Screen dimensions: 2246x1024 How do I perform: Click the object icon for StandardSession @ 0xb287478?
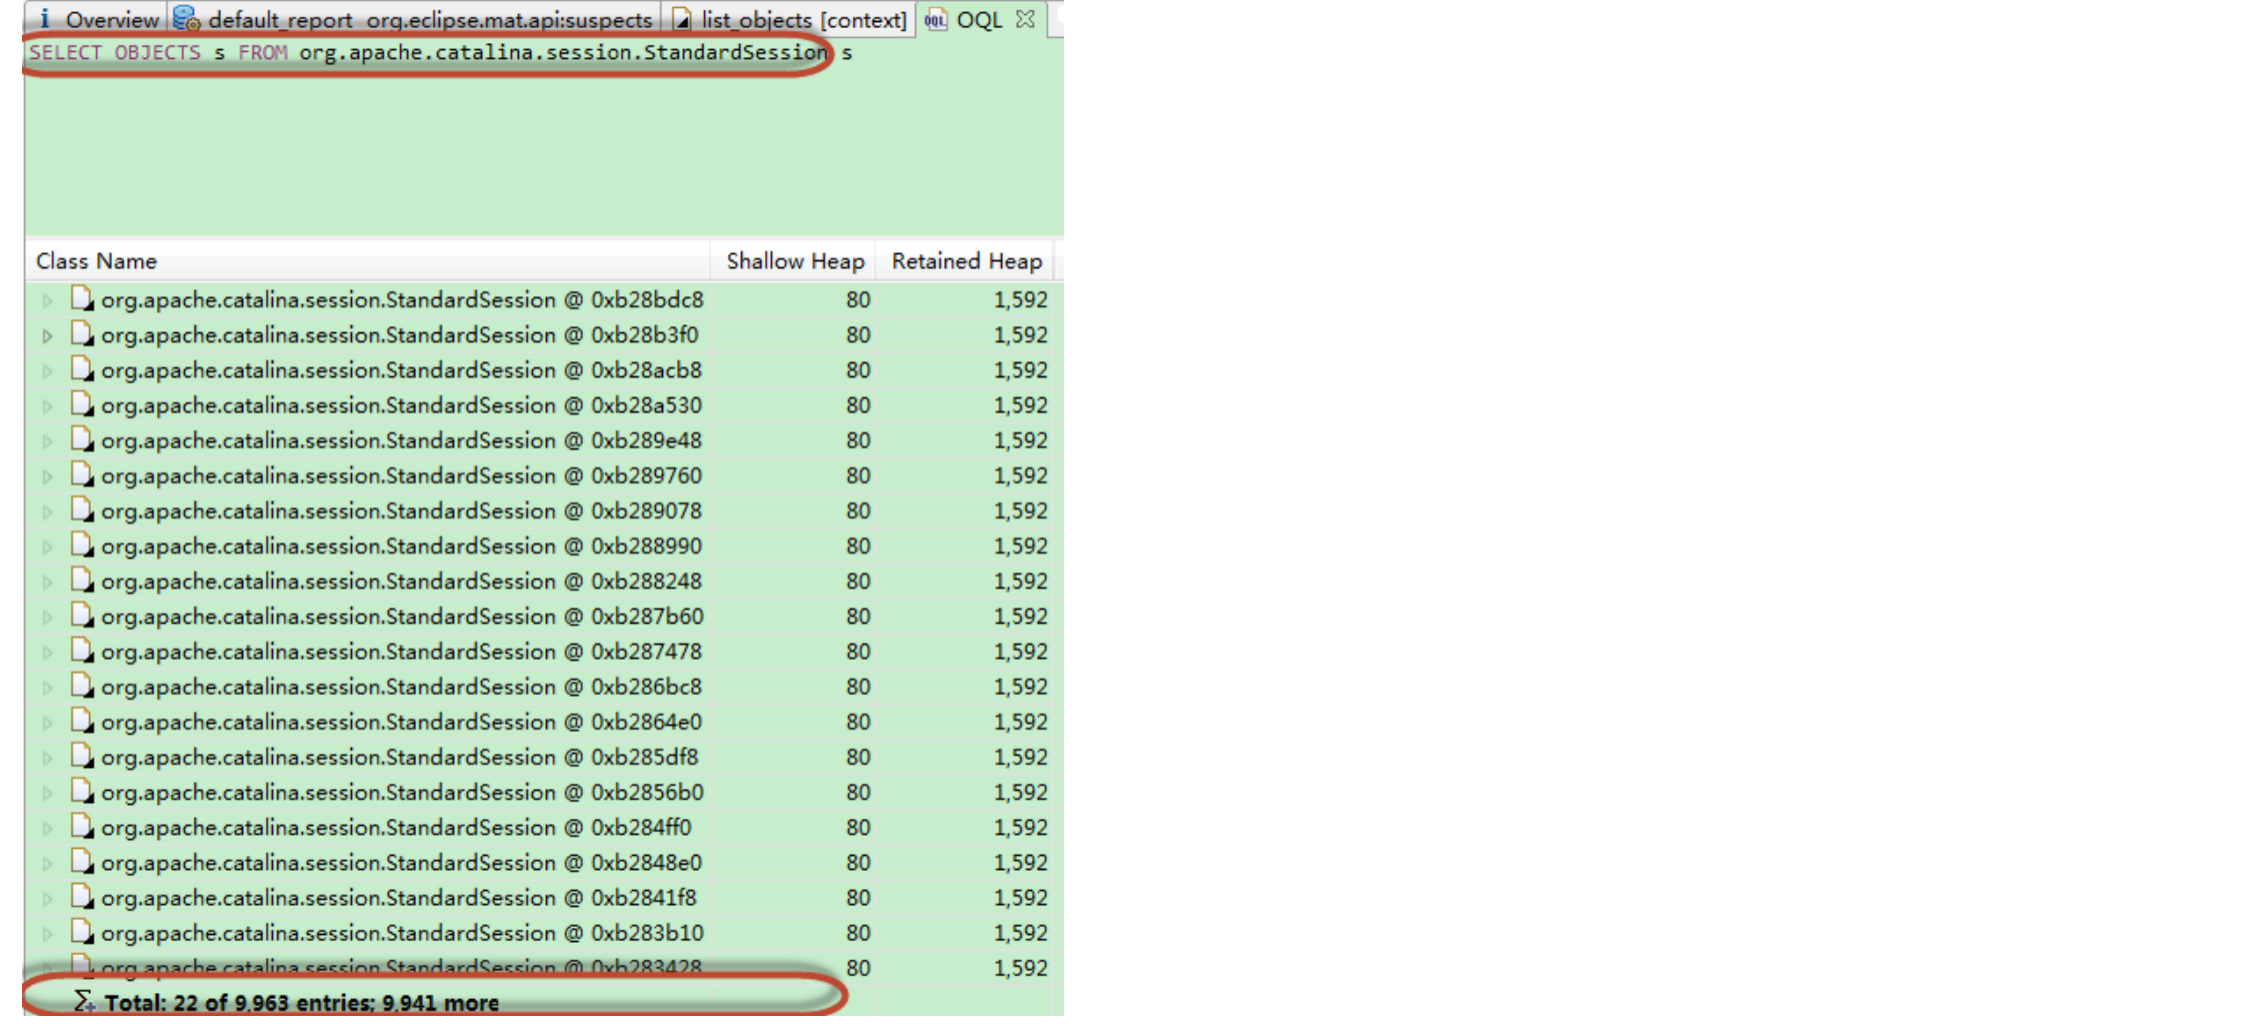82,650
